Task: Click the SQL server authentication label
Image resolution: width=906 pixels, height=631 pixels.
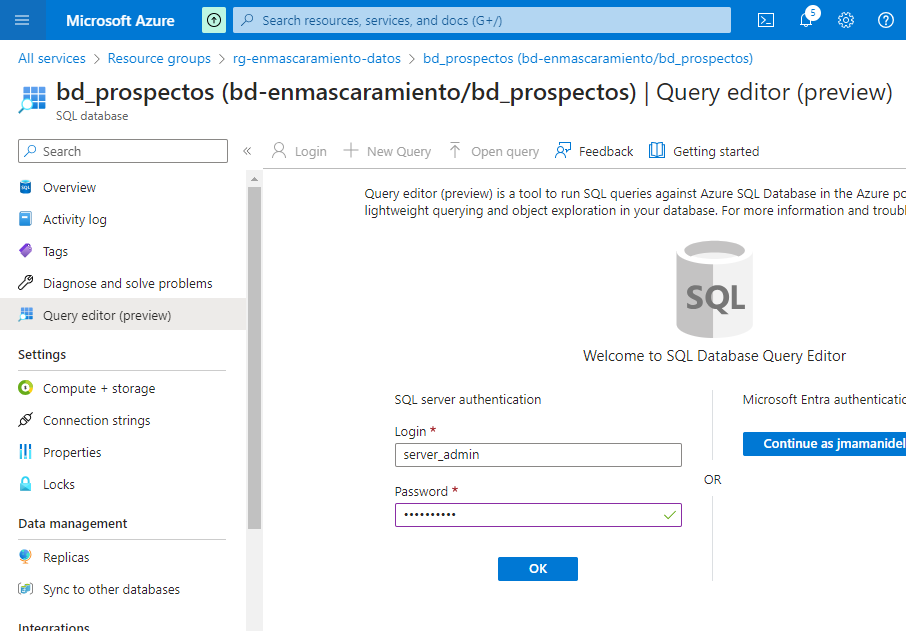Action: (468, 399)
